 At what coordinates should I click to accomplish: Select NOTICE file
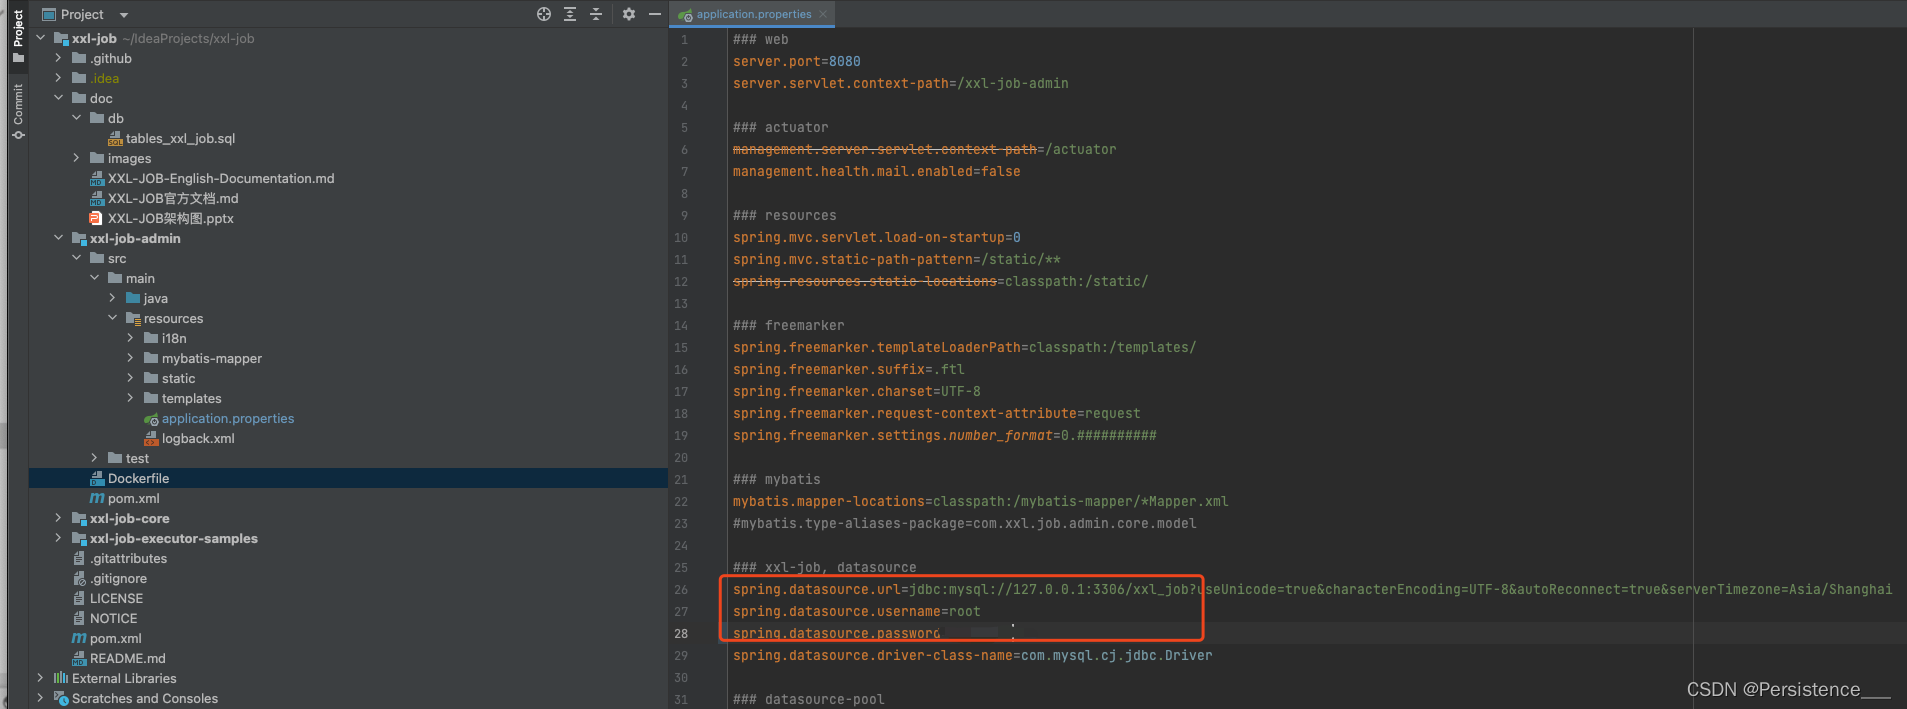pos(113,618)
